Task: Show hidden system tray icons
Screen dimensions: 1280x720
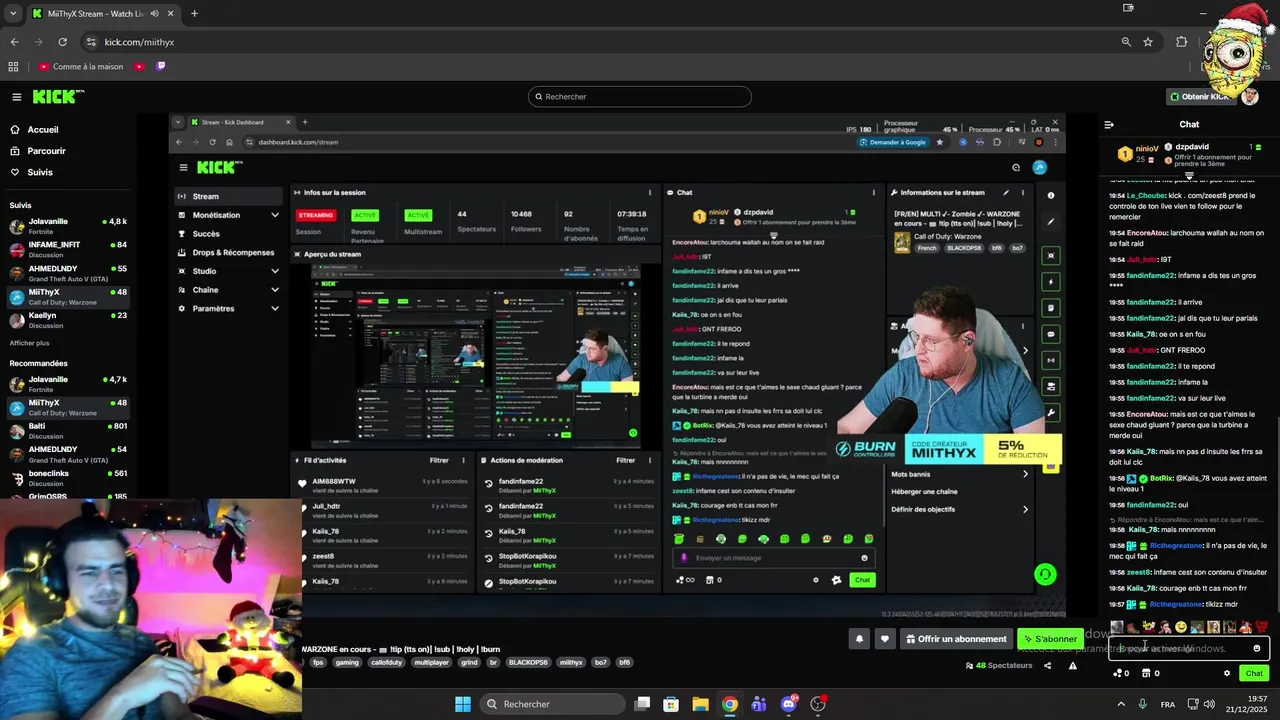Action: pyautogui.click(x=1120, y=704)
